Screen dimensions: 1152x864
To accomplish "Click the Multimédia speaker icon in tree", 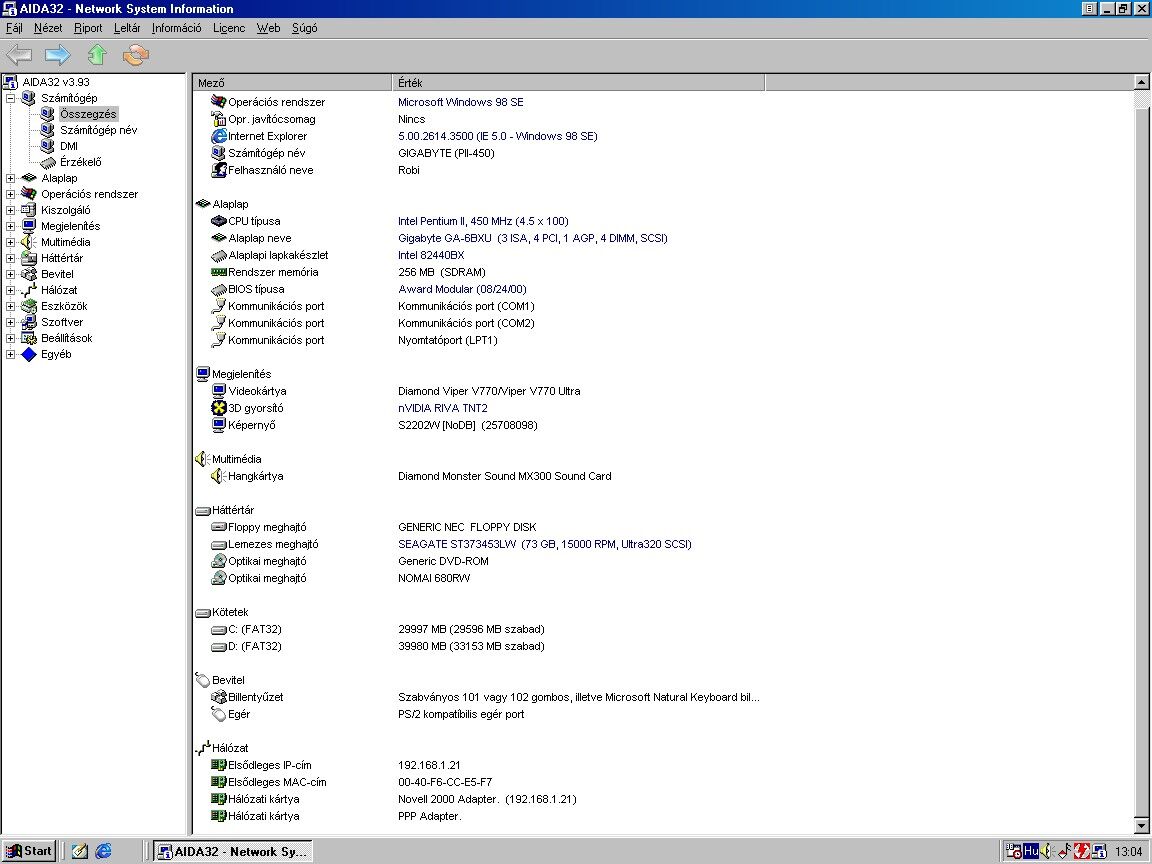I will (29, 242).
